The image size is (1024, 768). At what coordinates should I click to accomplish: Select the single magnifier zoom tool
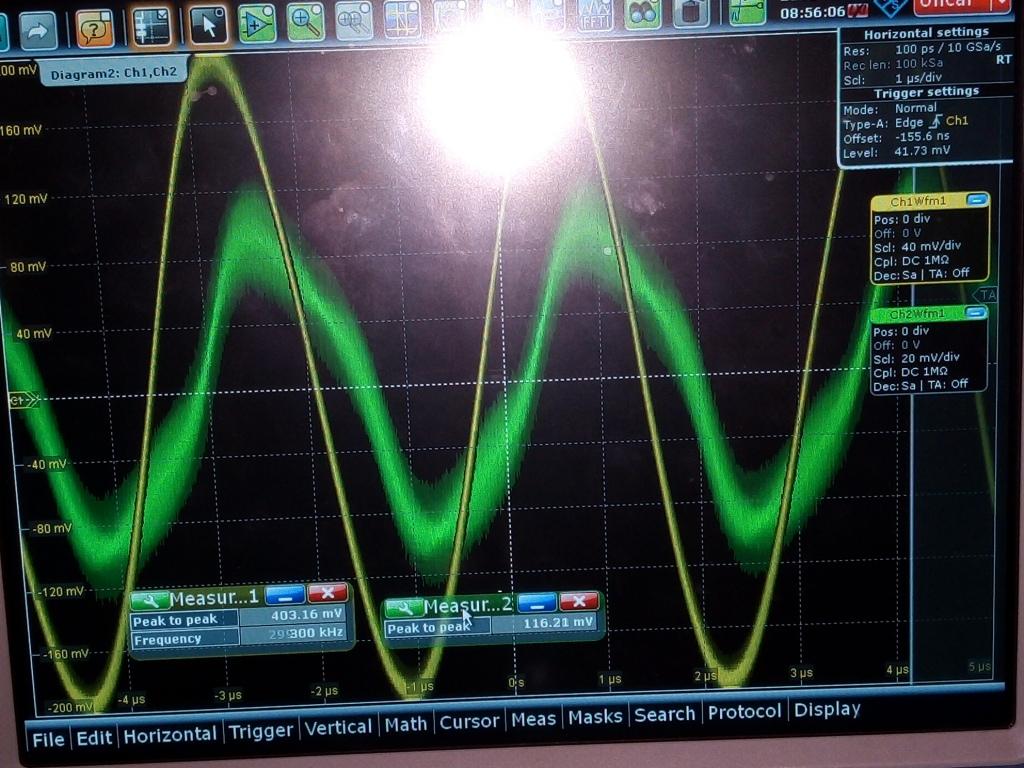[305, 21]
